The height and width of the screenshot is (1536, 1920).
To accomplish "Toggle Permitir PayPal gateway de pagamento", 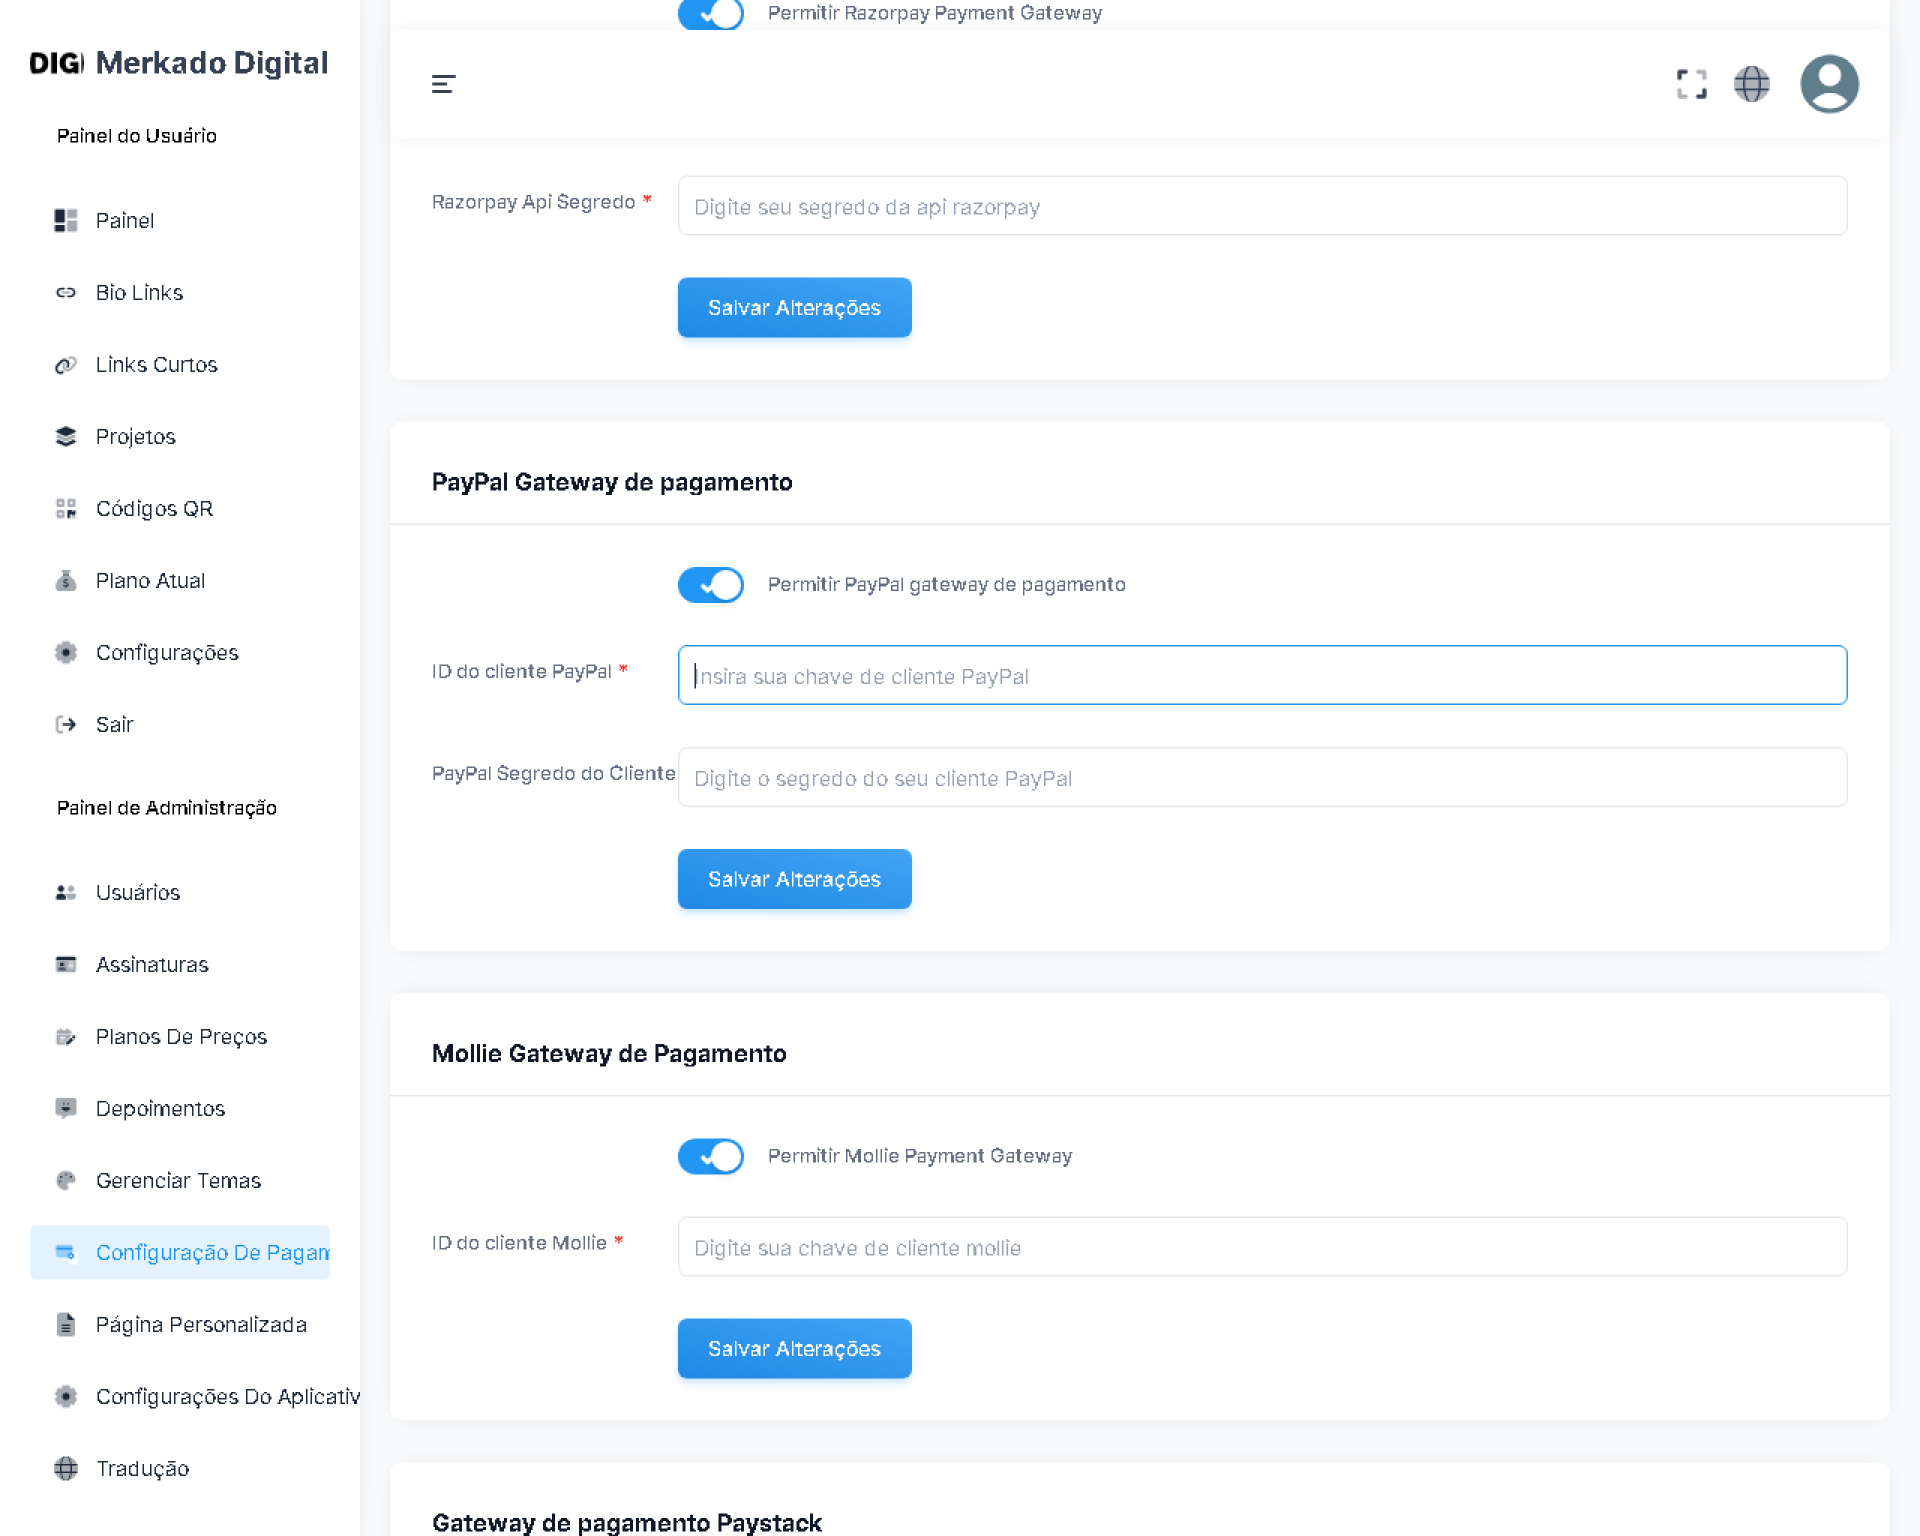I will coord(710,585).
